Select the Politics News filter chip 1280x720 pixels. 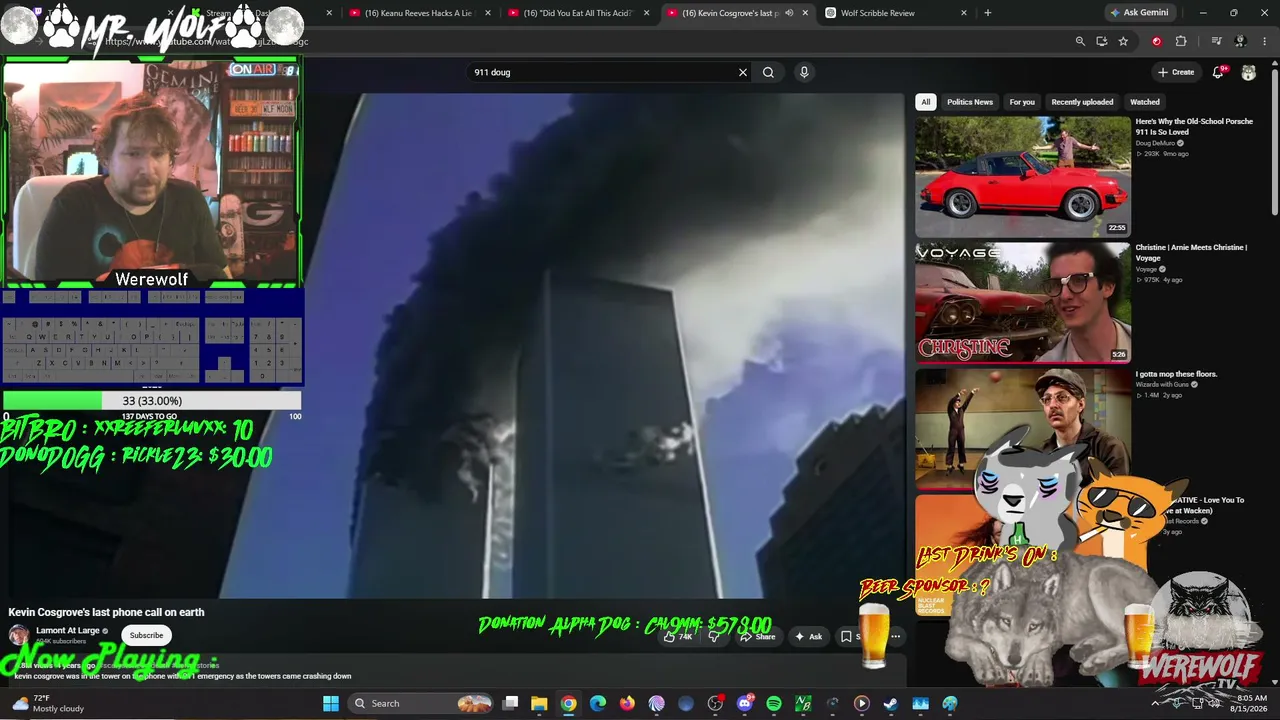click(970, 102)
